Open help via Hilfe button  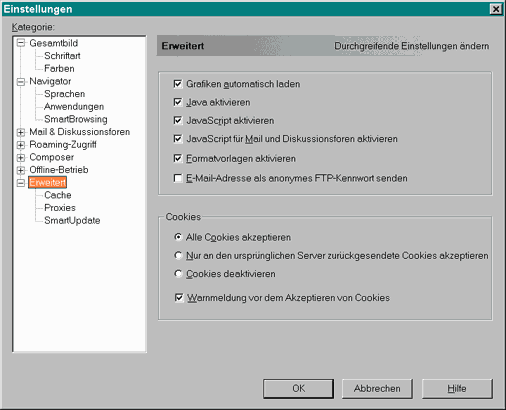coord(457,388)
